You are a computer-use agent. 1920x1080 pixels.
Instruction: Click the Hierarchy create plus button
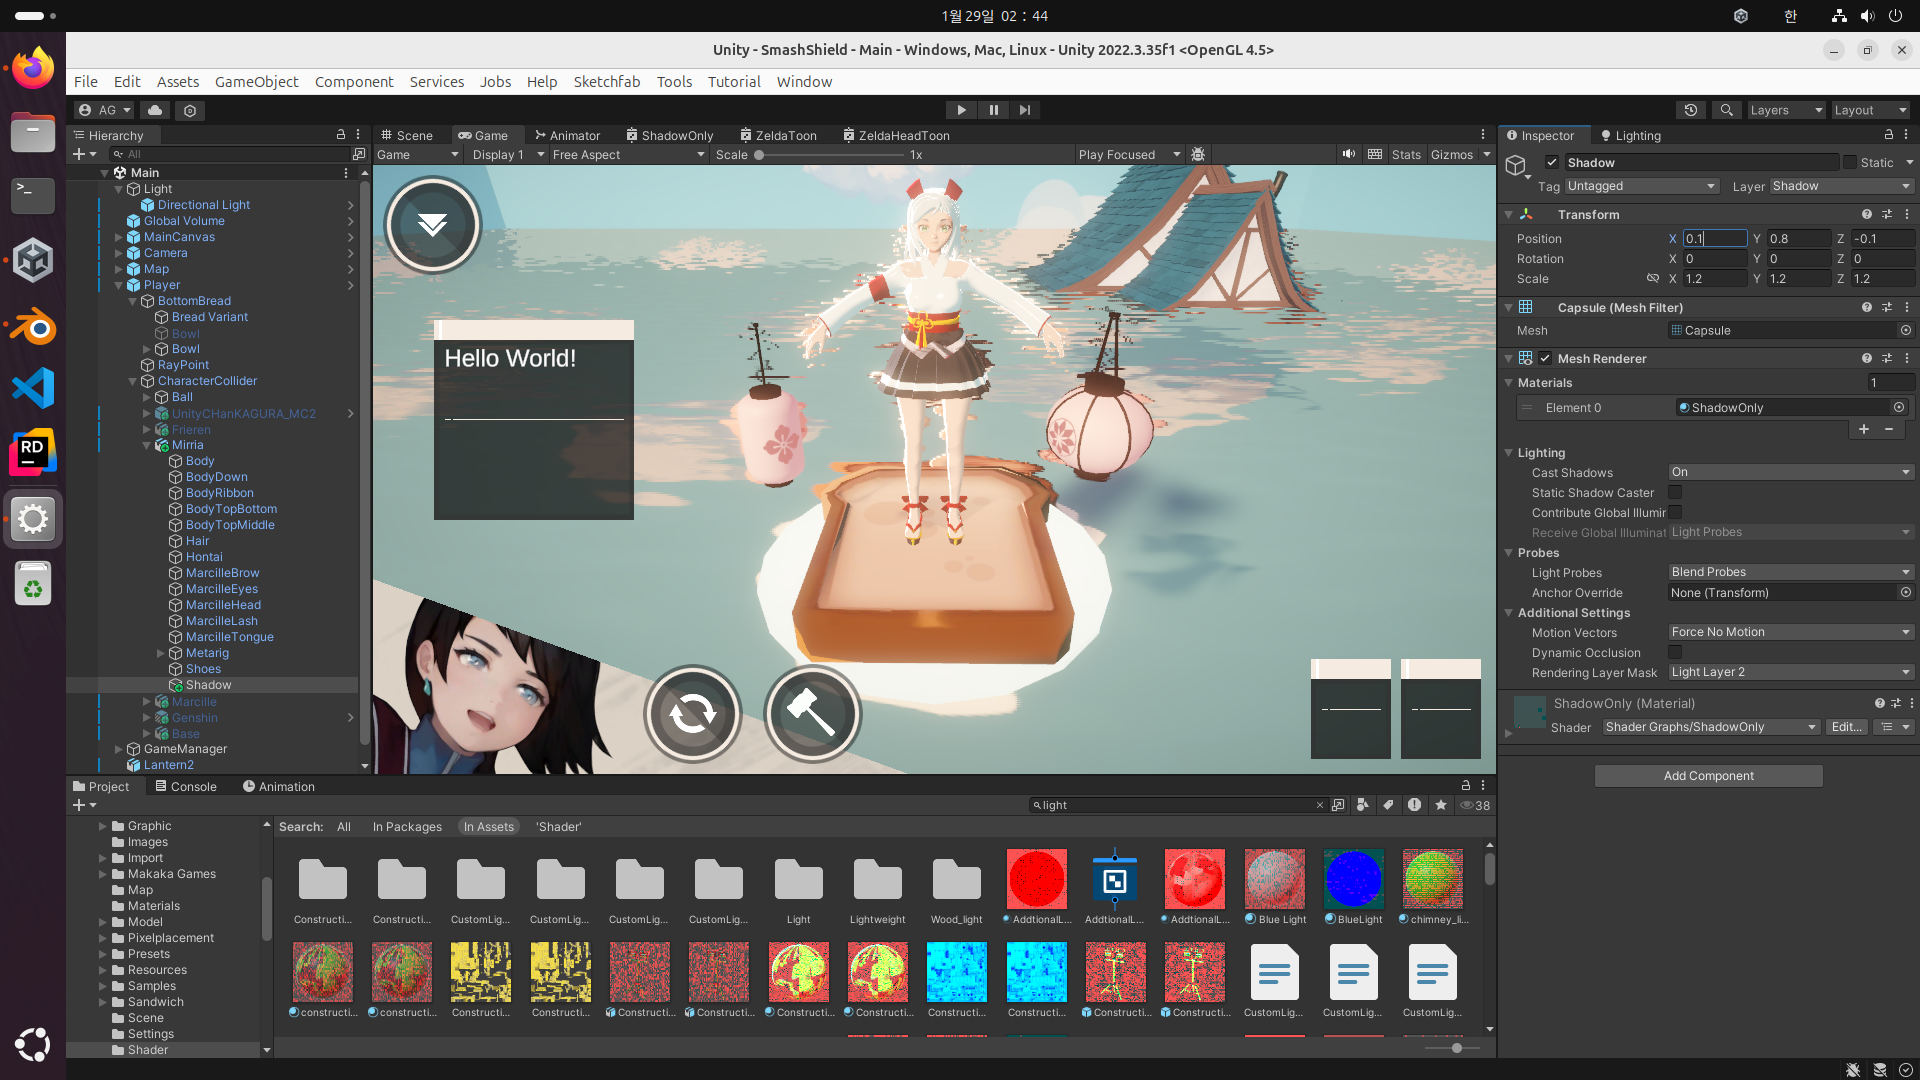pos(84,154)
